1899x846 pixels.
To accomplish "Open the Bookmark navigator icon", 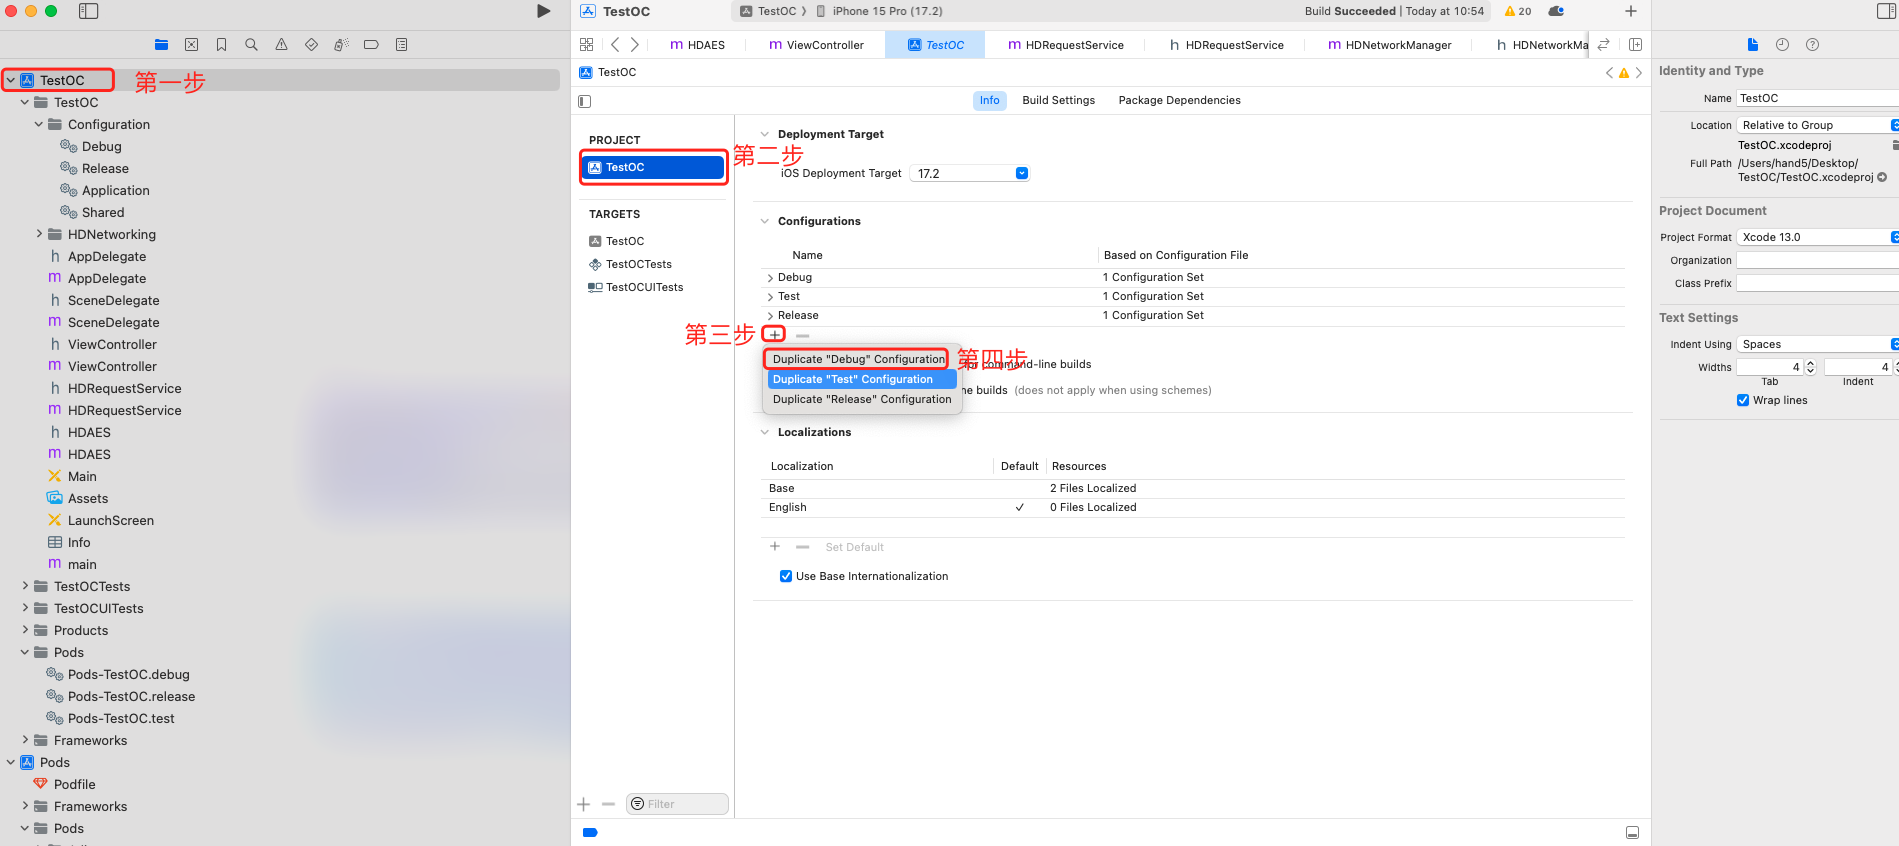I will tap(221, 45).
